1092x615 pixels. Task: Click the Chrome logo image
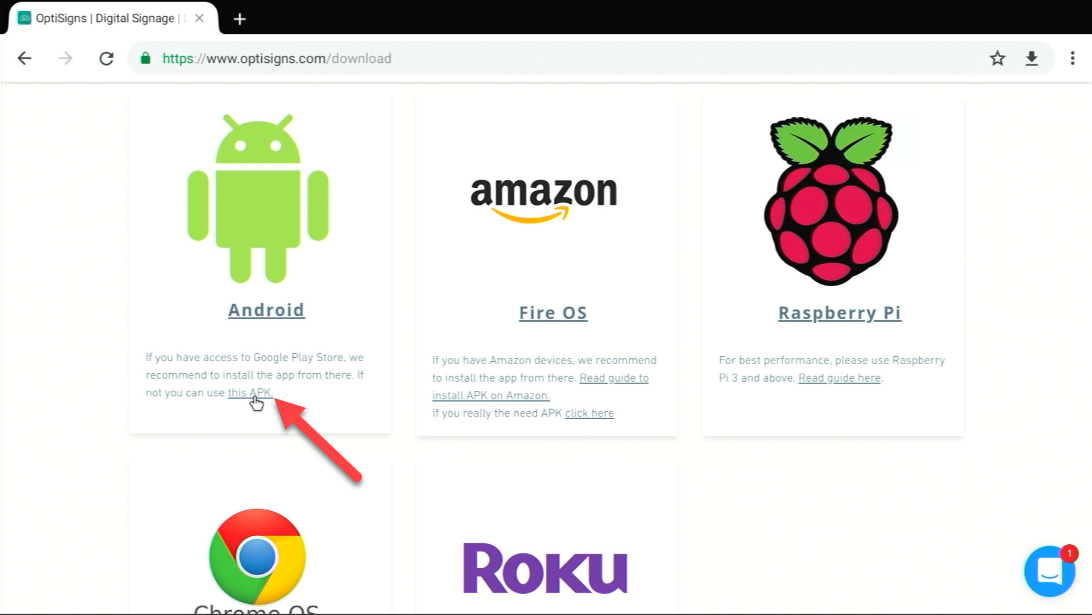tap(257, 556)
